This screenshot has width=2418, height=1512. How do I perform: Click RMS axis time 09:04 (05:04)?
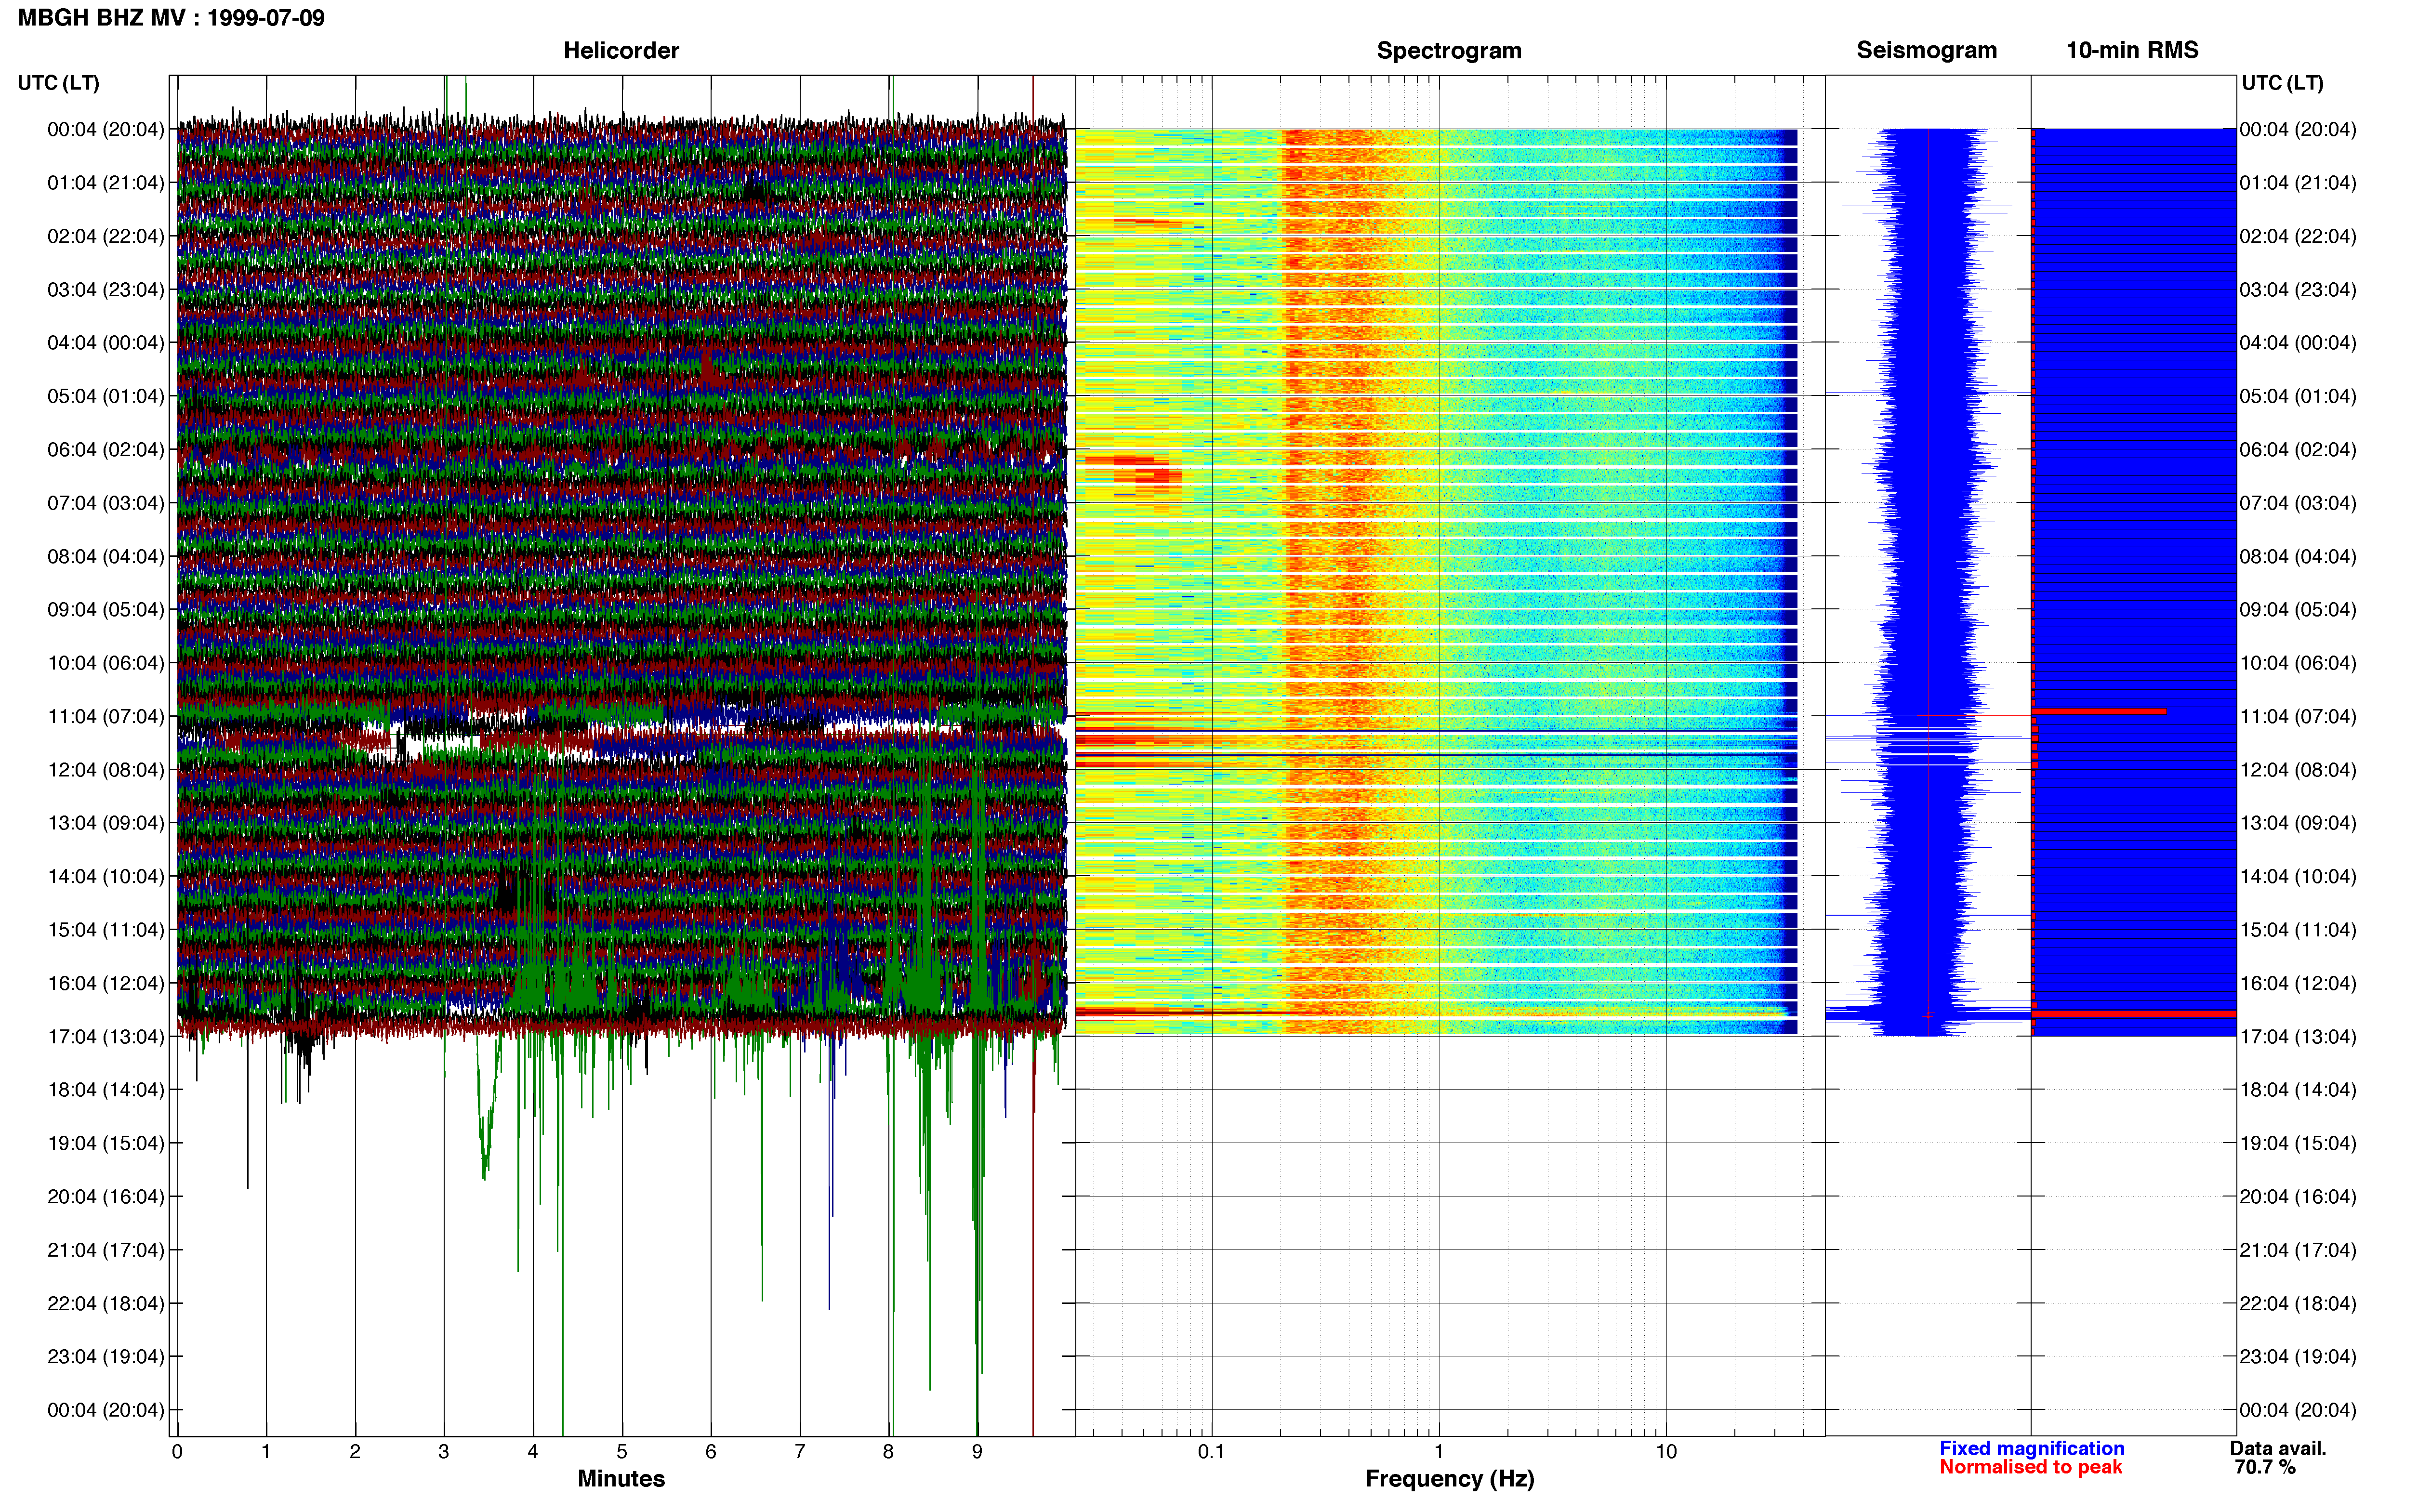click(x=2298, y=610)
